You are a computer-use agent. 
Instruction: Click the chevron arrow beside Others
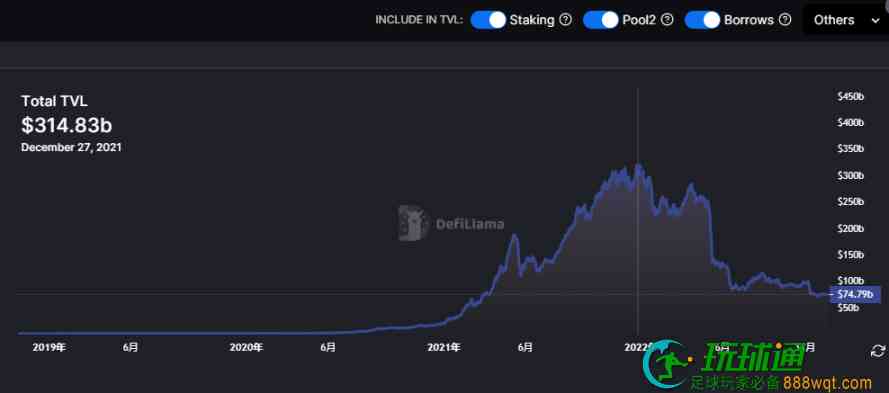(874, 20)
